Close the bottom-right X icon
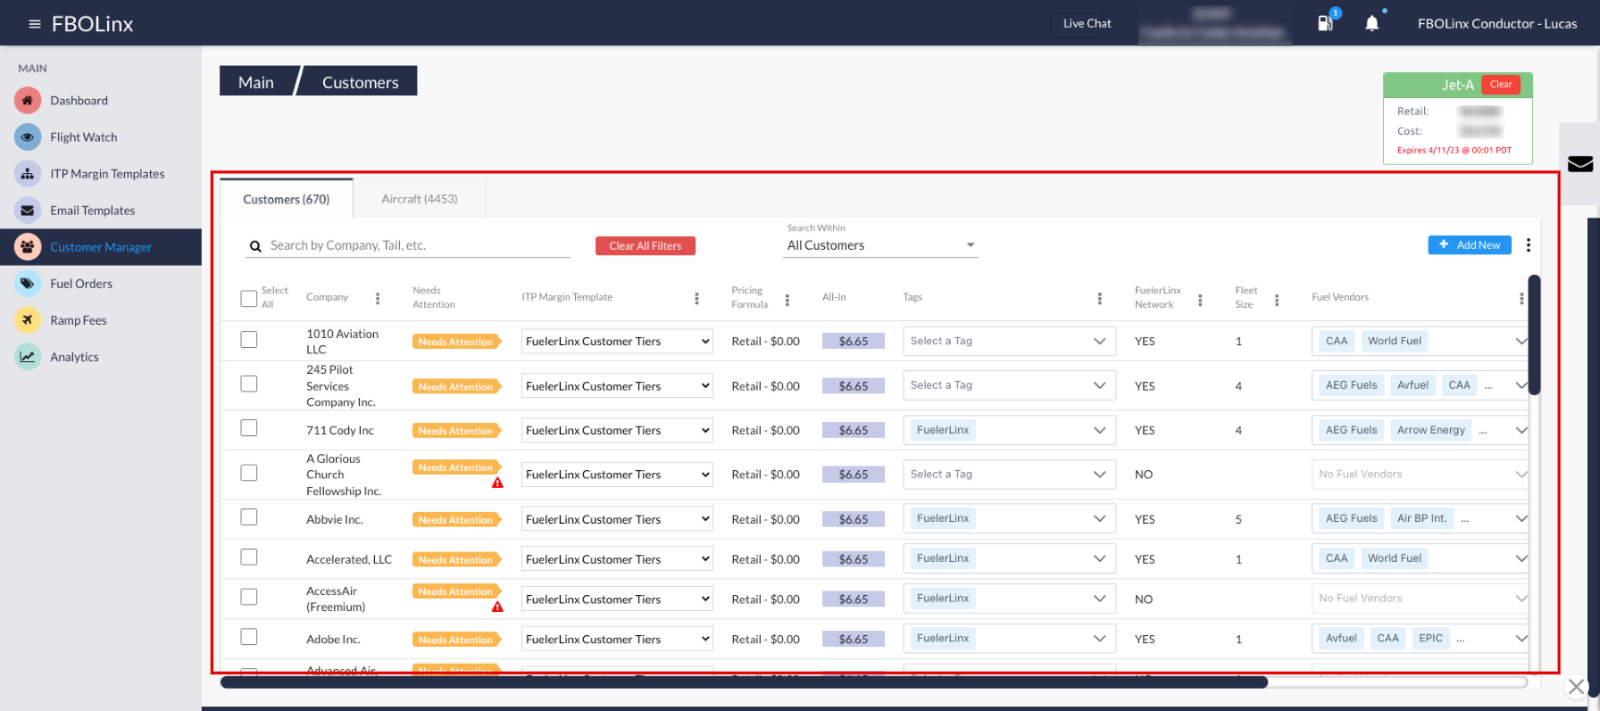The image size is (1600, 711). [x=1576, y=686]
